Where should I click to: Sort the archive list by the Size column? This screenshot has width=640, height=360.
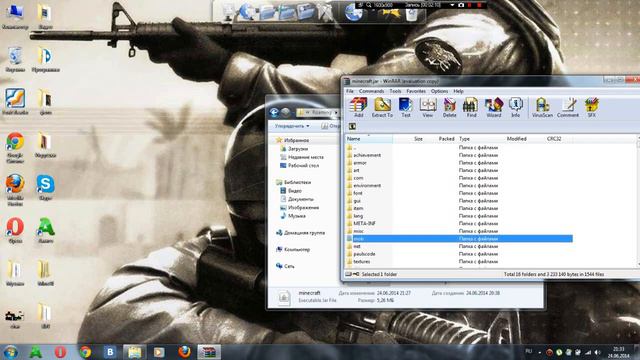[x=409, y=139]
